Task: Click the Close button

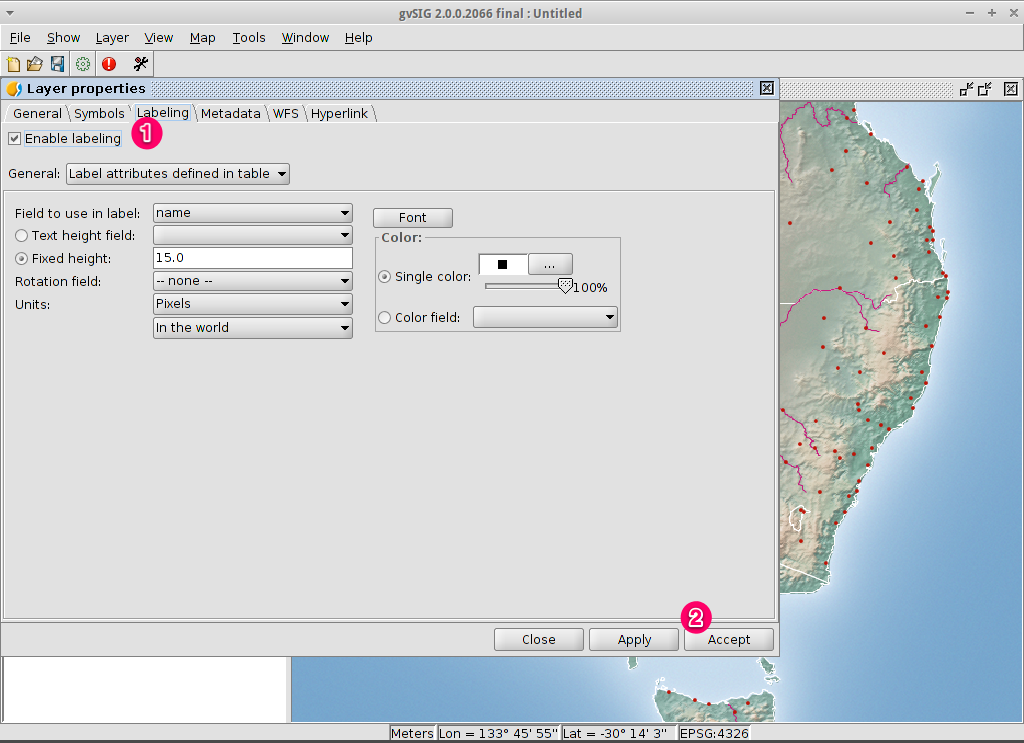Action: point(539,640)
